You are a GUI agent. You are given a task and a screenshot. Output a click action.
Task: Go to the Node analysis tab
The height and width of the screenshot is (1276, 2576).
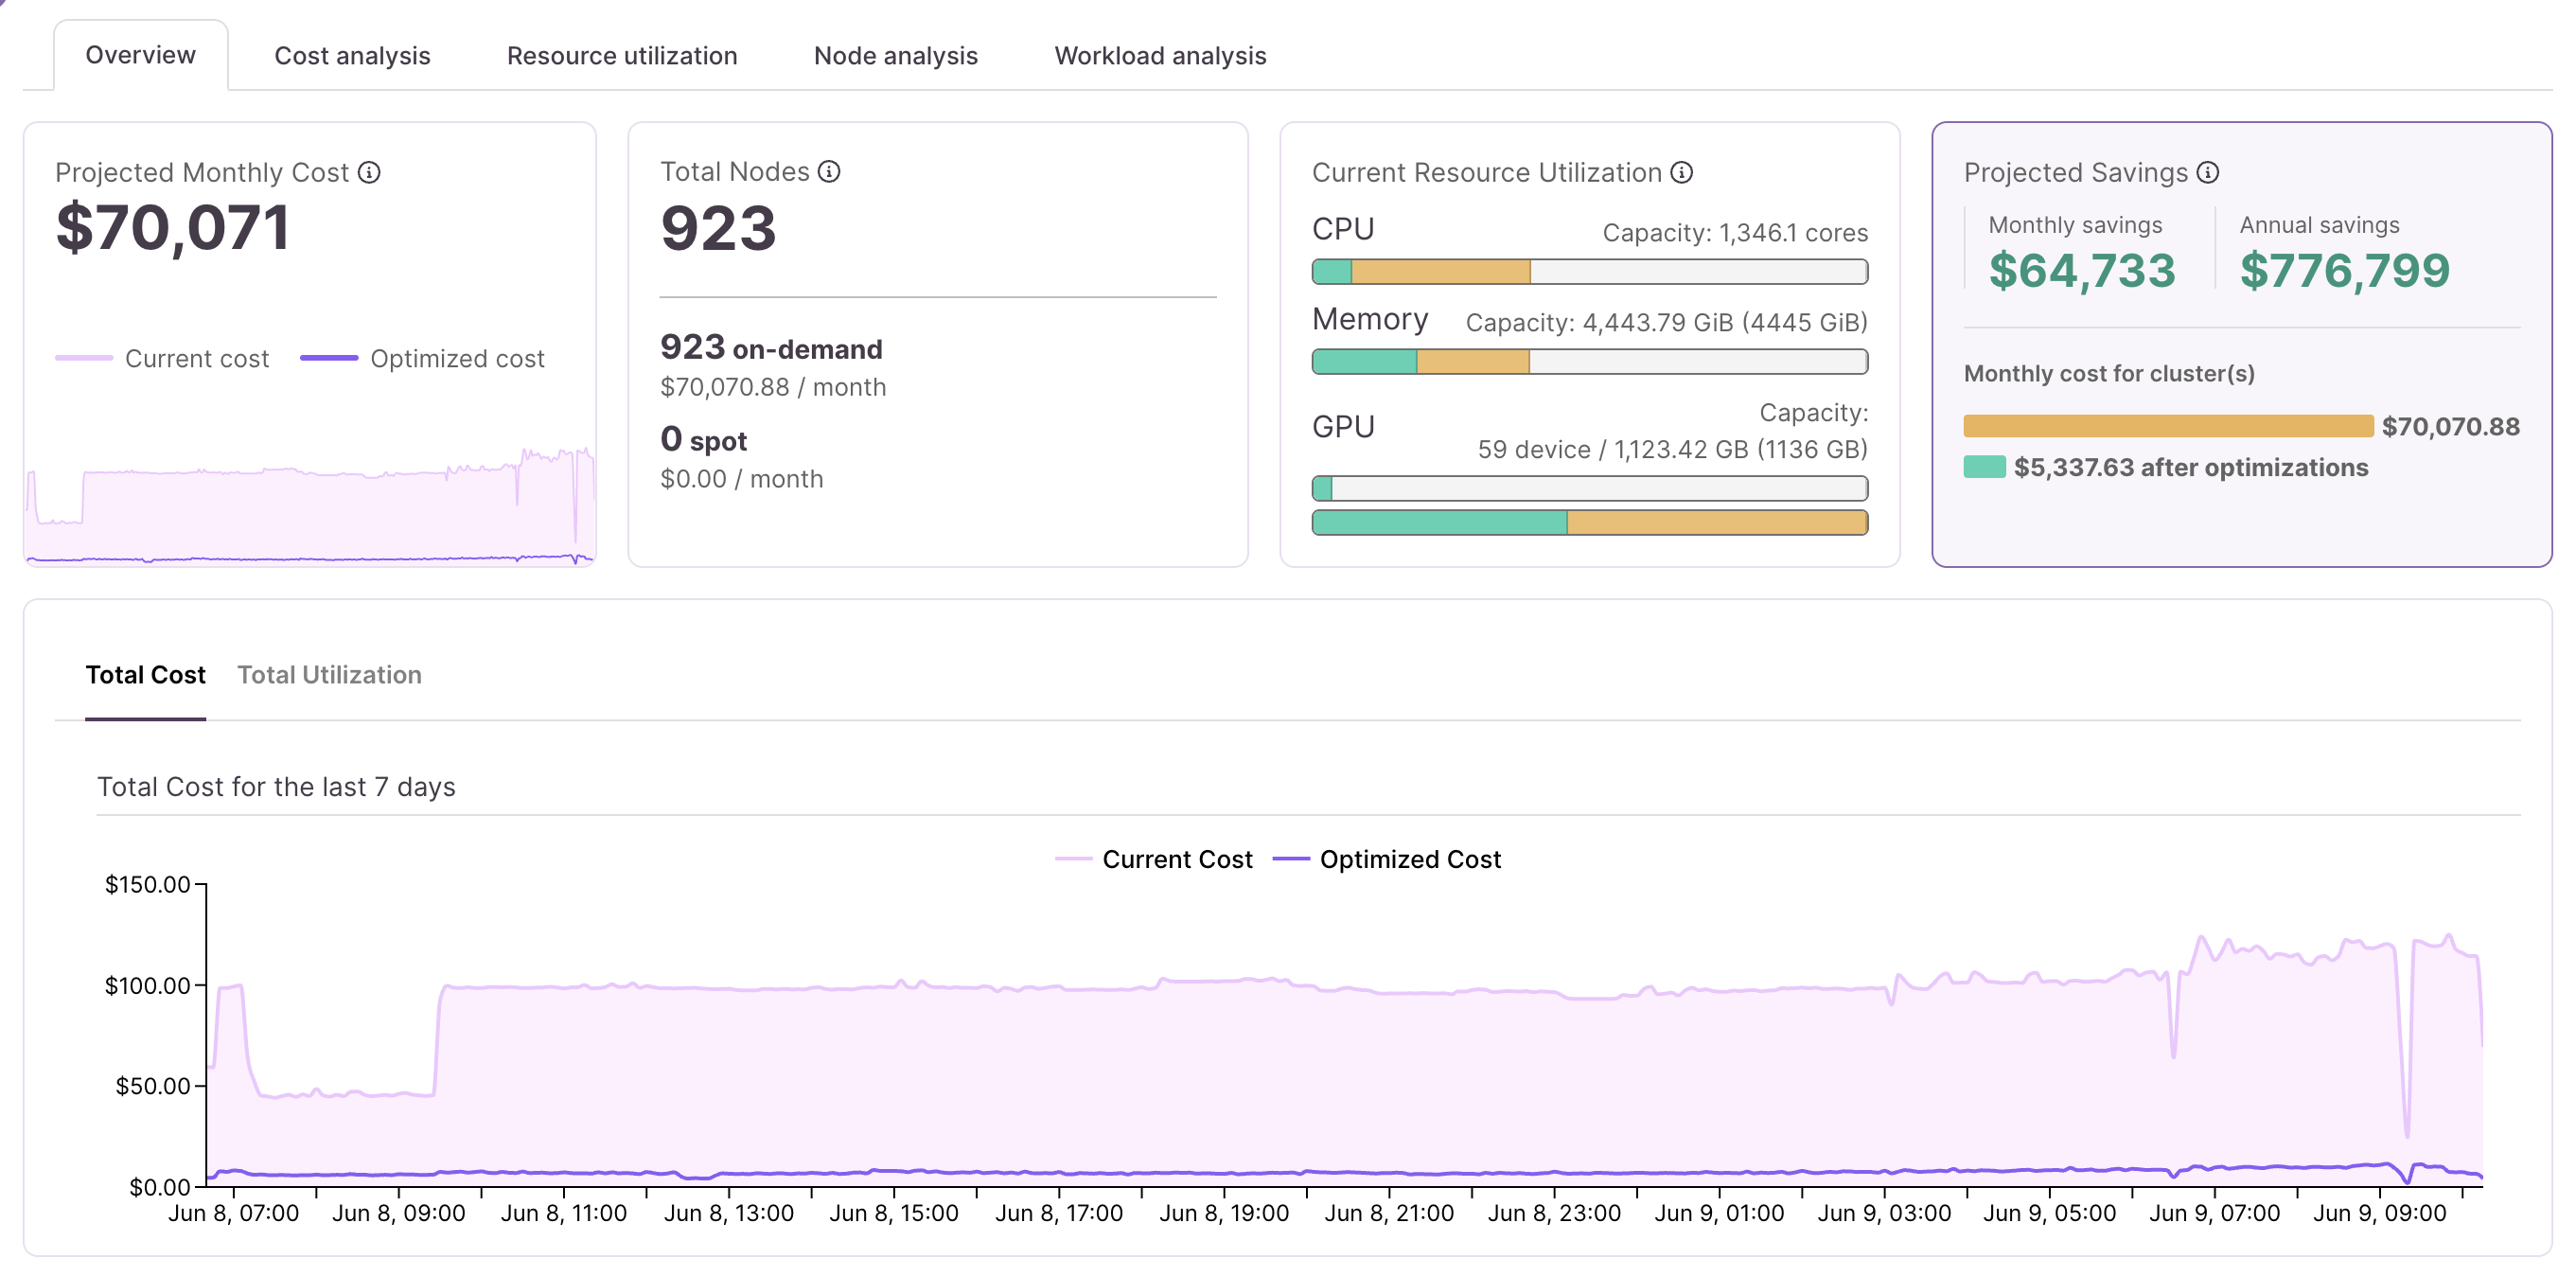[895, 56]
